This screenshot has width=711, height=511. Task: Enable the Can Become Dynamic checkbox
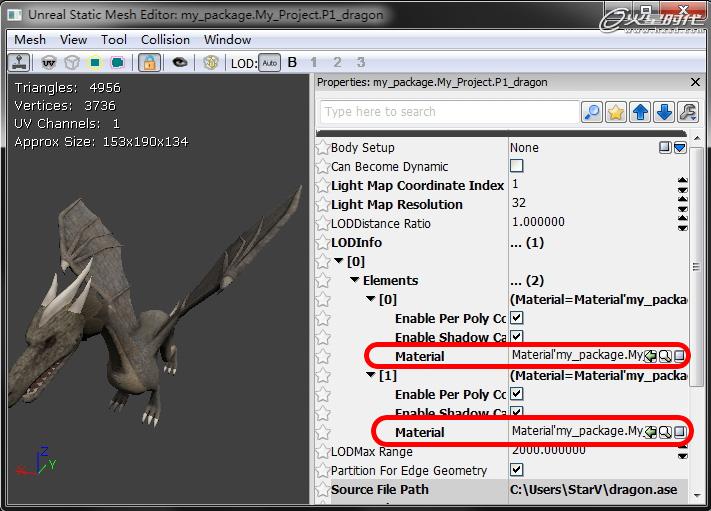[517, 166]
